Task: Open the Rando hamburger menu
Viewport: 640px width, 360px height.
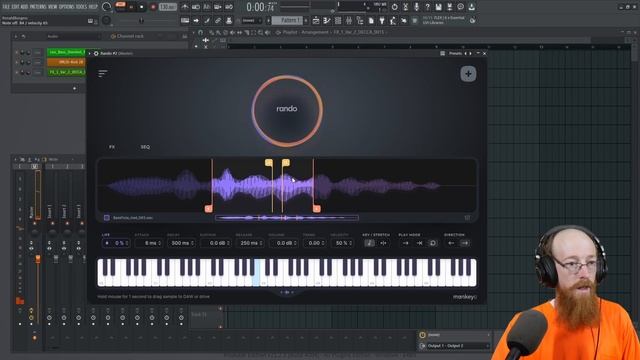Action: (x=102, y=73)
